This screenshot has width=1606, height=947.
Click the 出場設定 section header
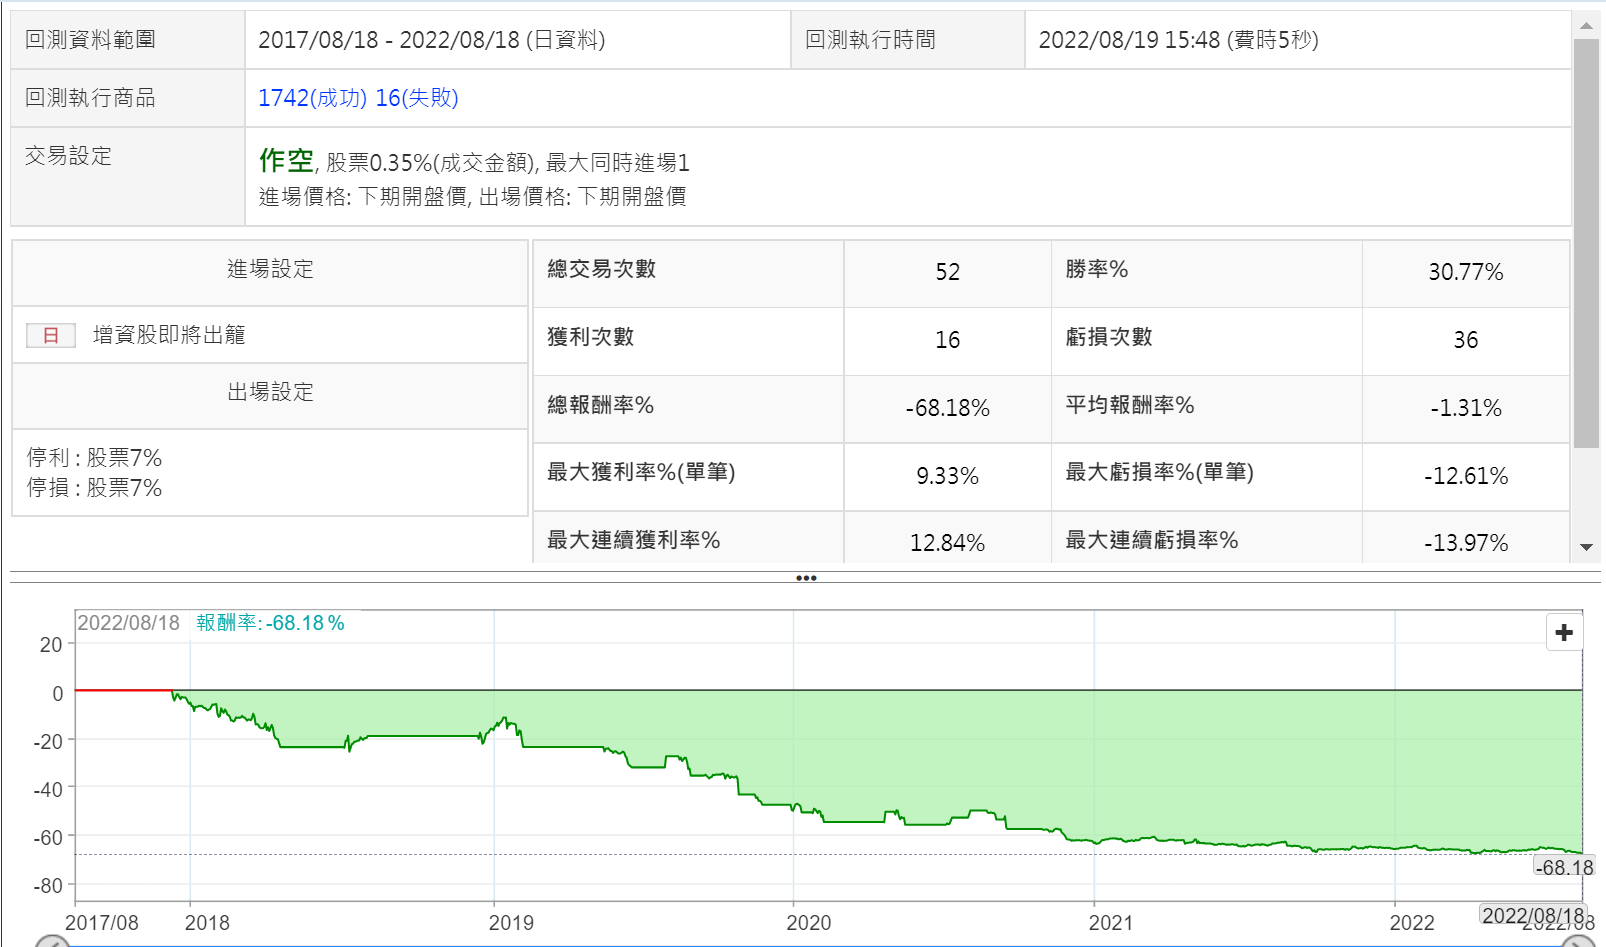click(x=270, y=392)
